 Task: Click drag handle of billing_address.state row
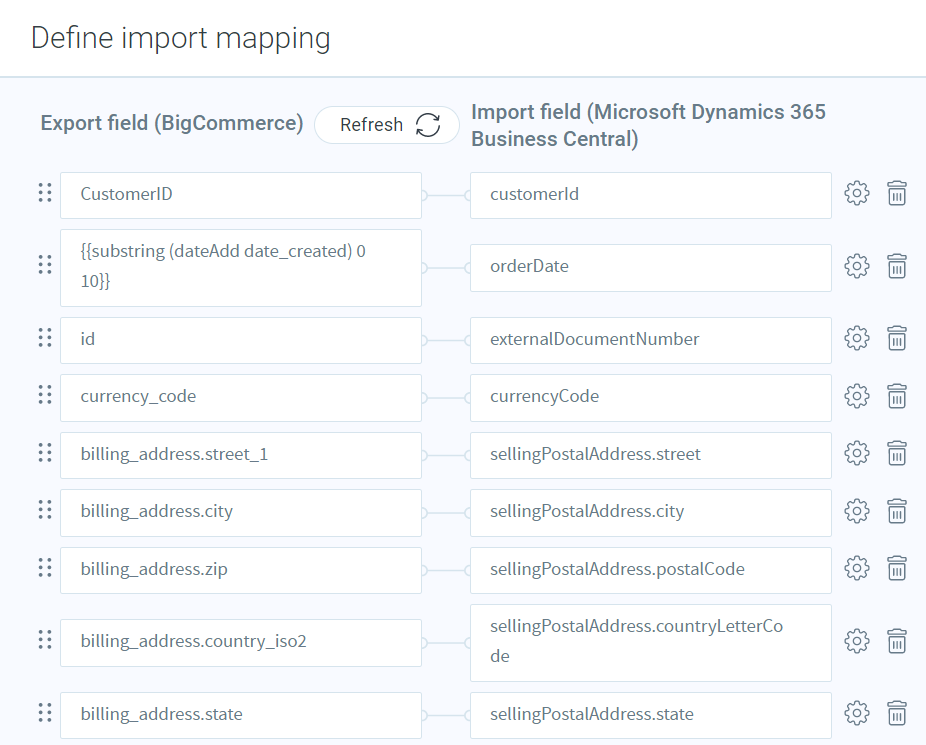click(45, 713)
